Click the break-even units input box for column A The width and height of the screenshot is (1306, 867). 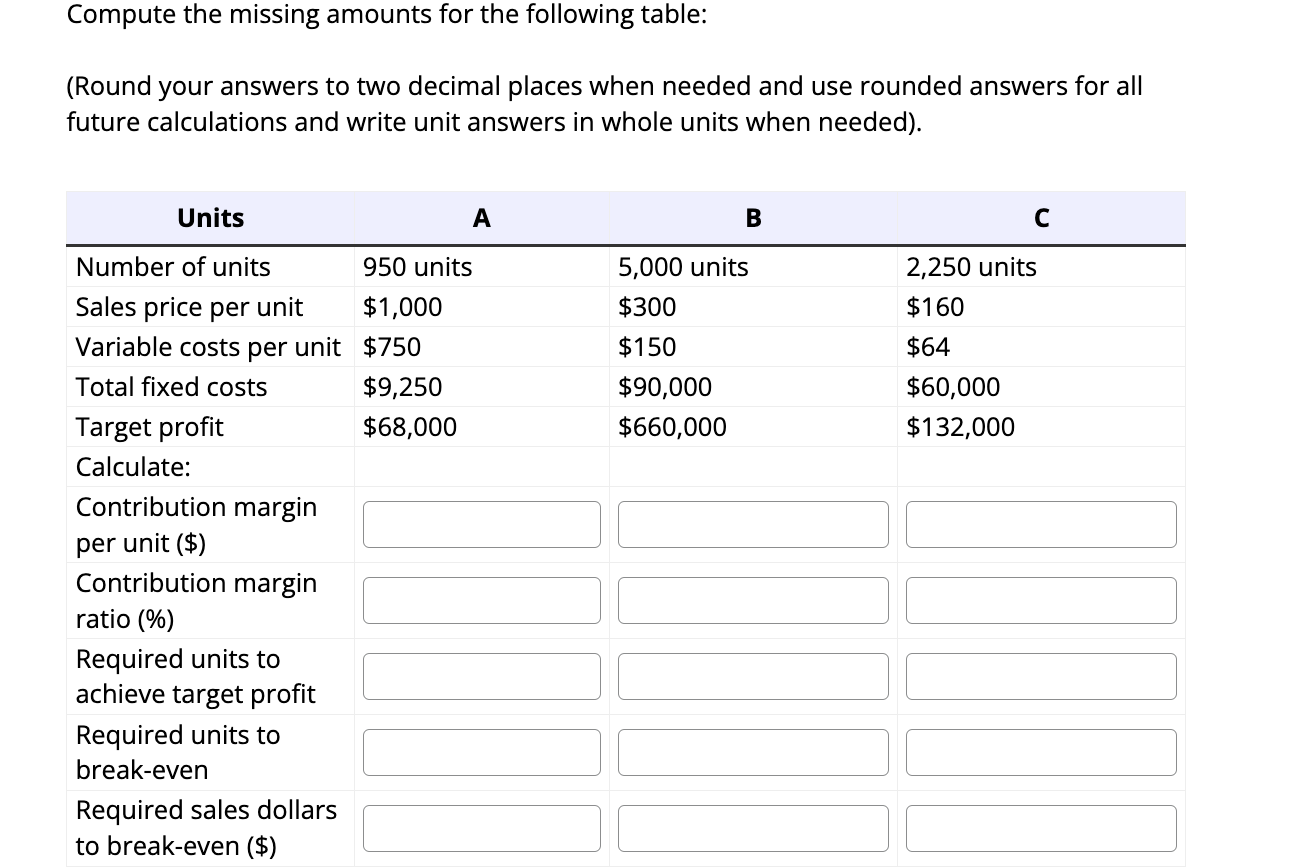coord(482,752)
